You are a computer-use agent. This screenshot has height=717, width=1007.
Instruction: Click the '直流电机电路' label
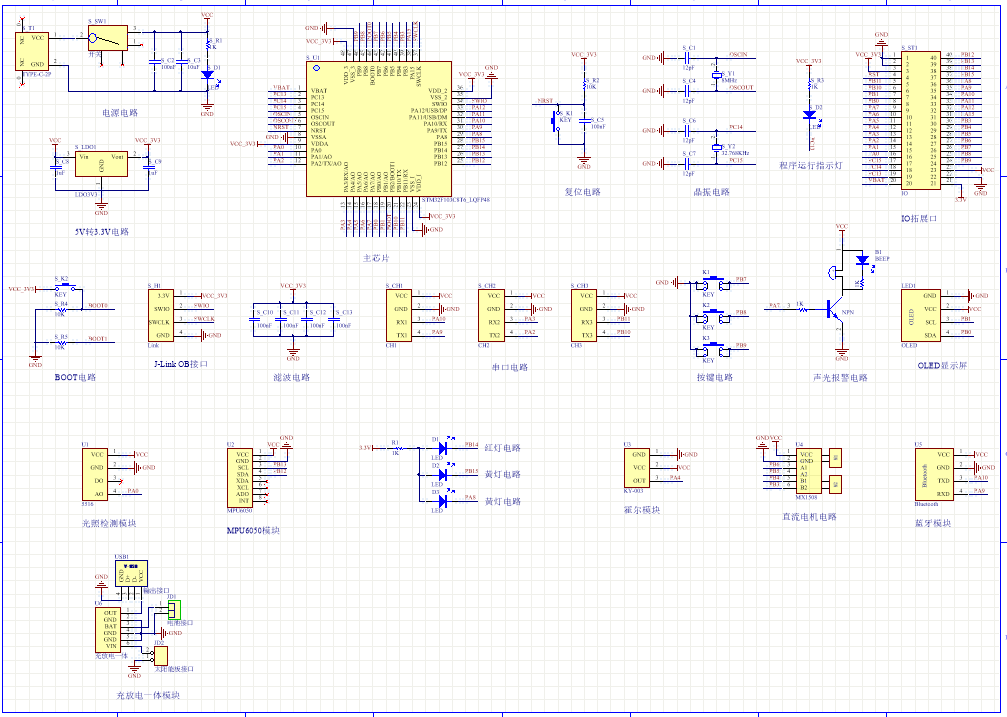(809, 517)
